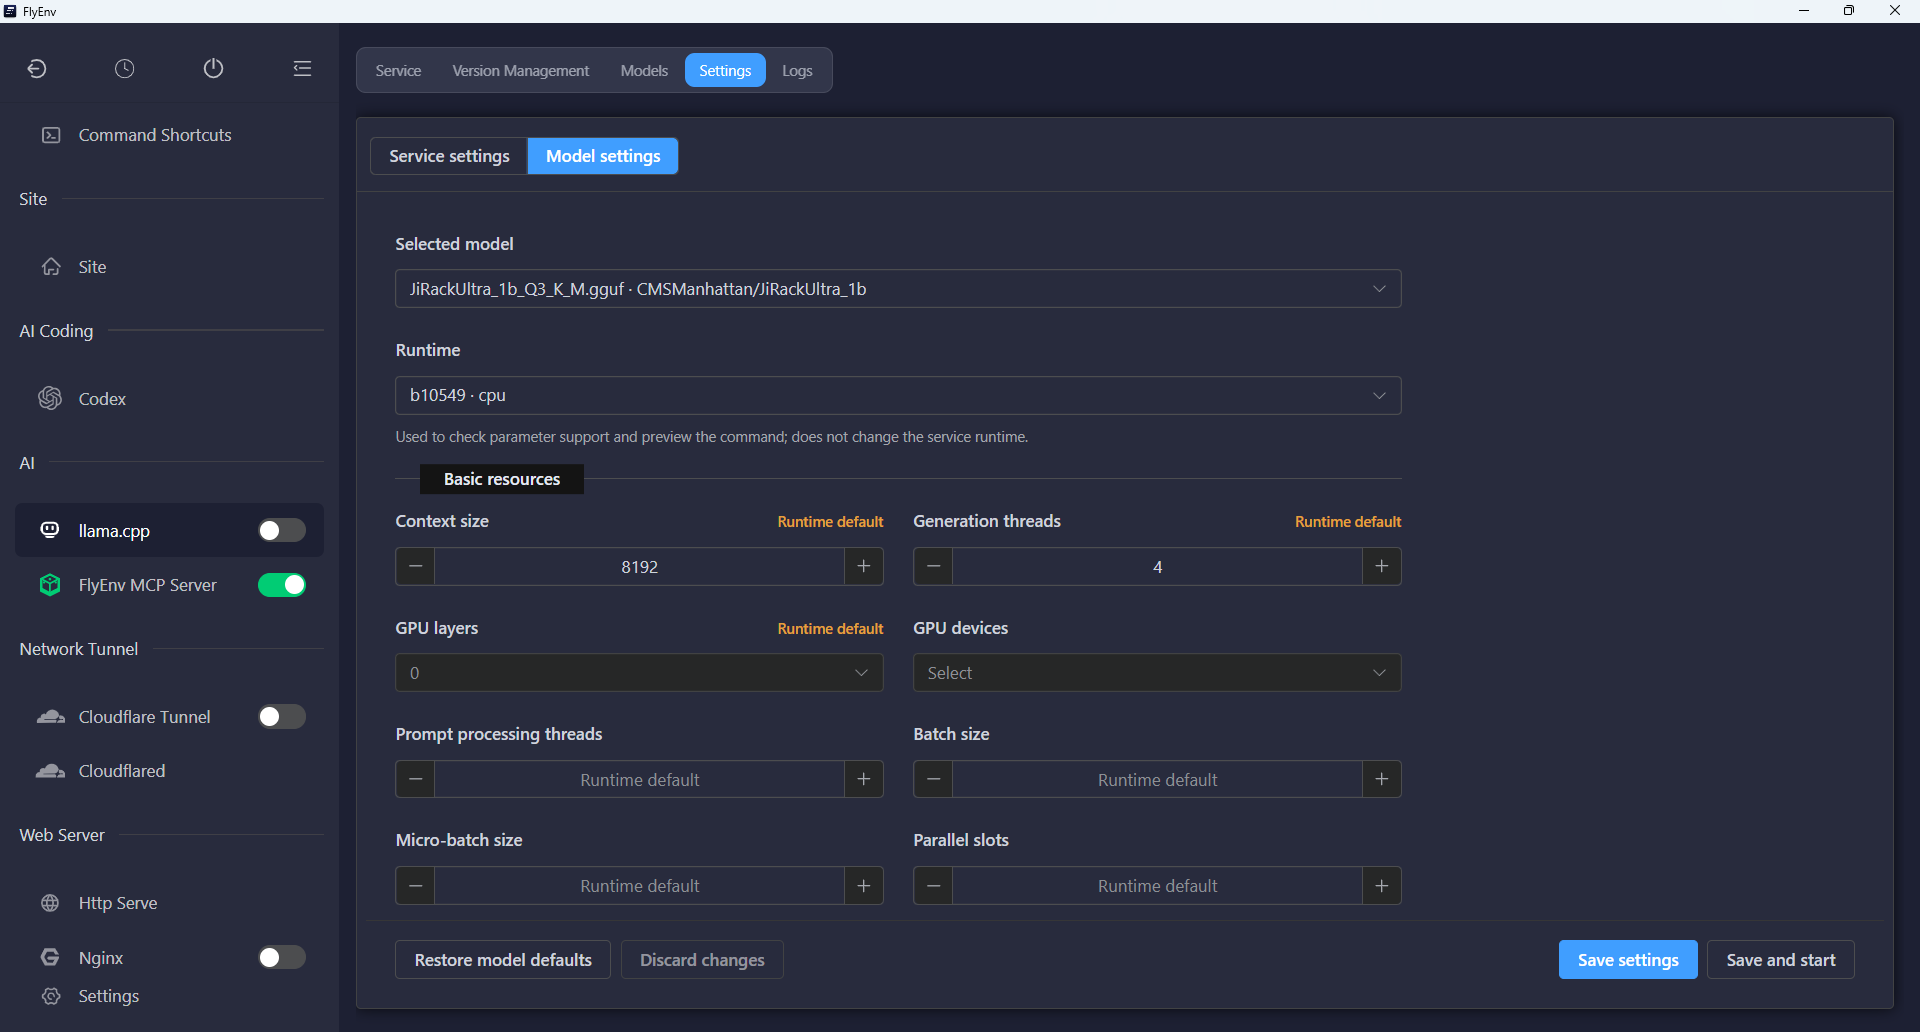This screenshot has width=1920, height=1032.
Task: Open Cloudflare Tunnel cloud icon
Action: click(x=51, y=717)
